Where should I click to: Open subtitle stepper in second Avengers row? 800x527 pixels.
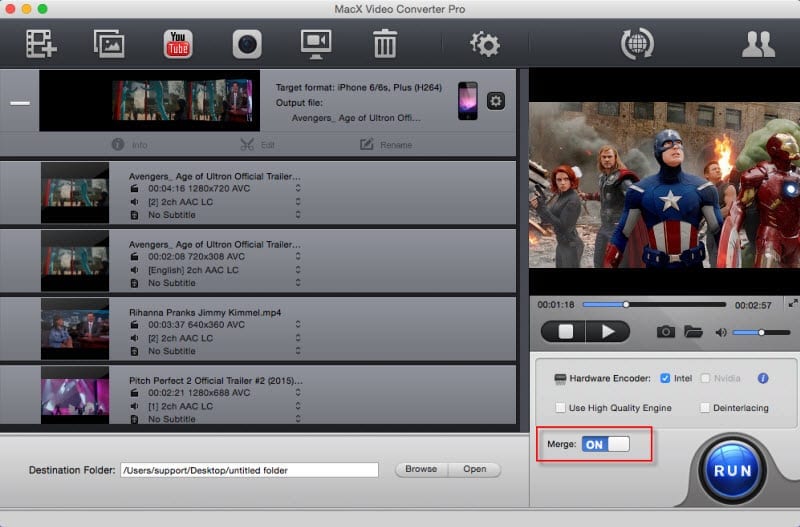pyautogui.click(x=298, y=283)
